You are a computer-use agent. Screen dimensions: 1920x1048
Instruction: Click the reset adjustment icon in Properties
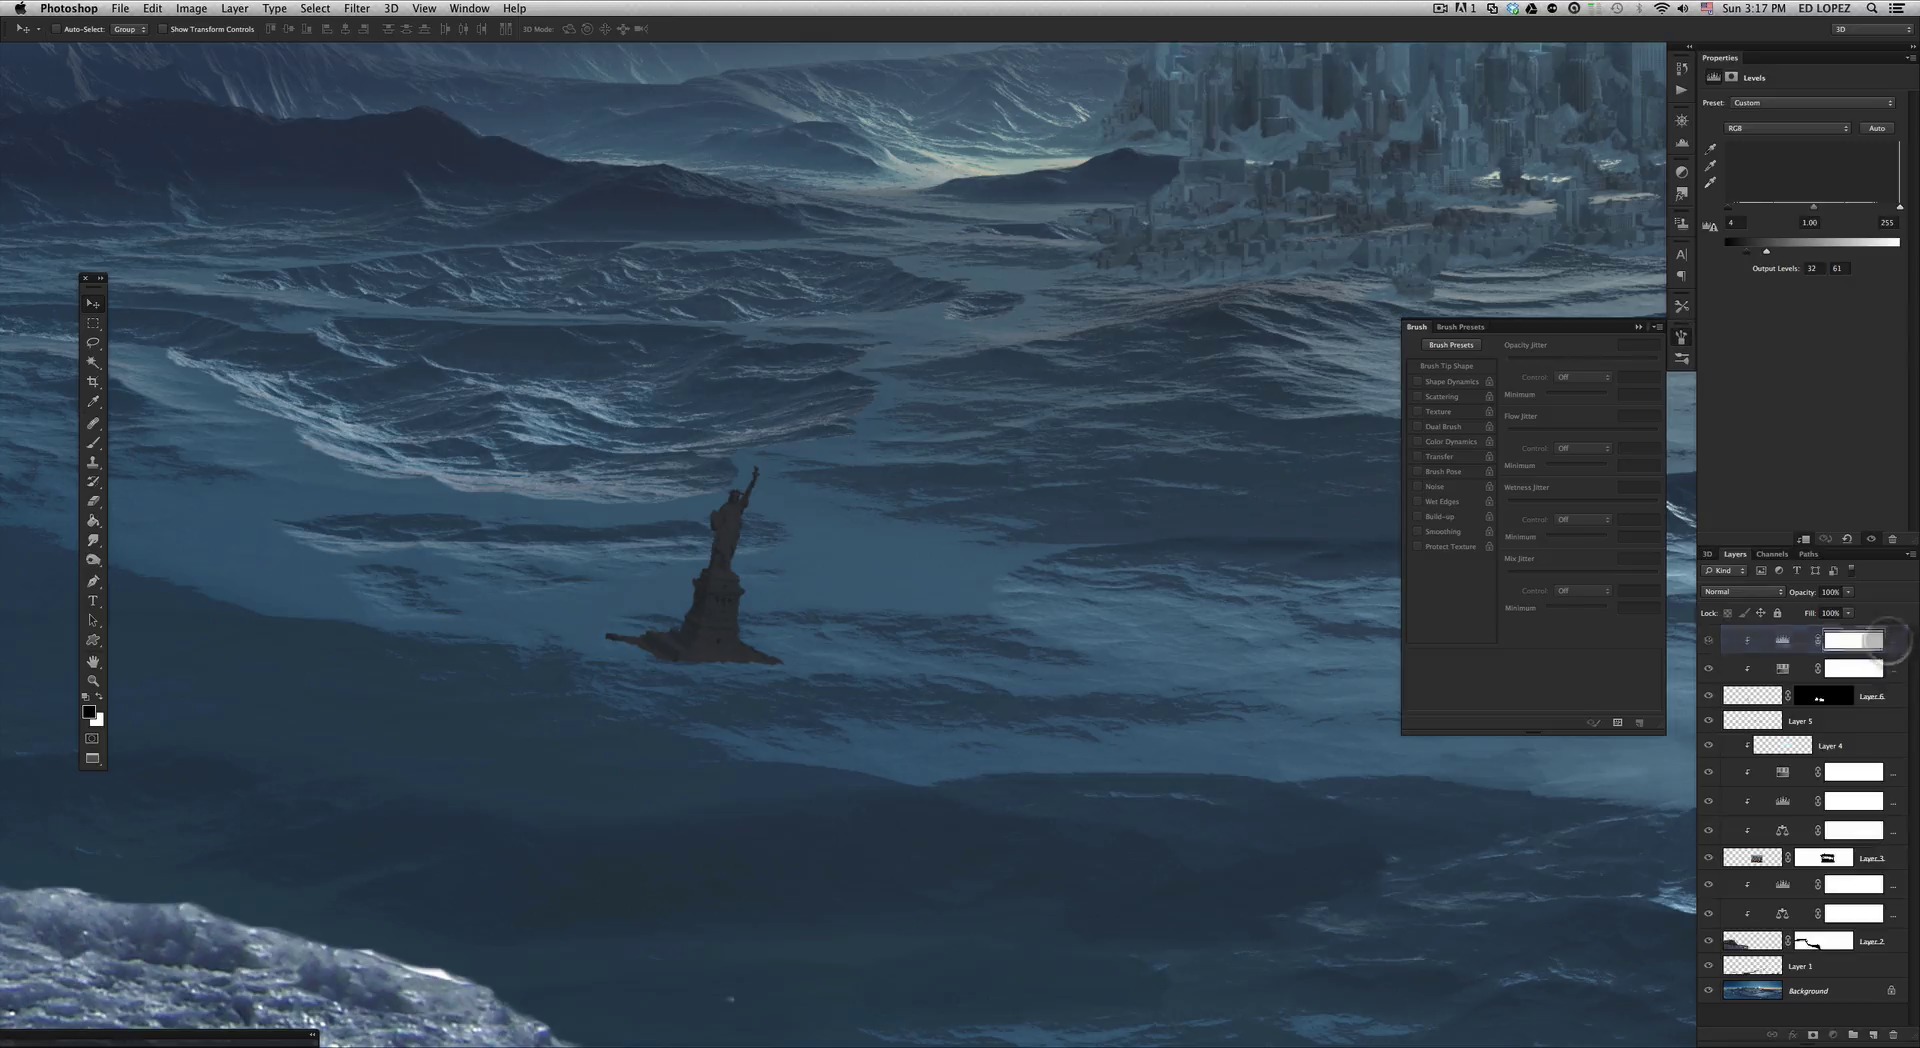coord(1847,539)
